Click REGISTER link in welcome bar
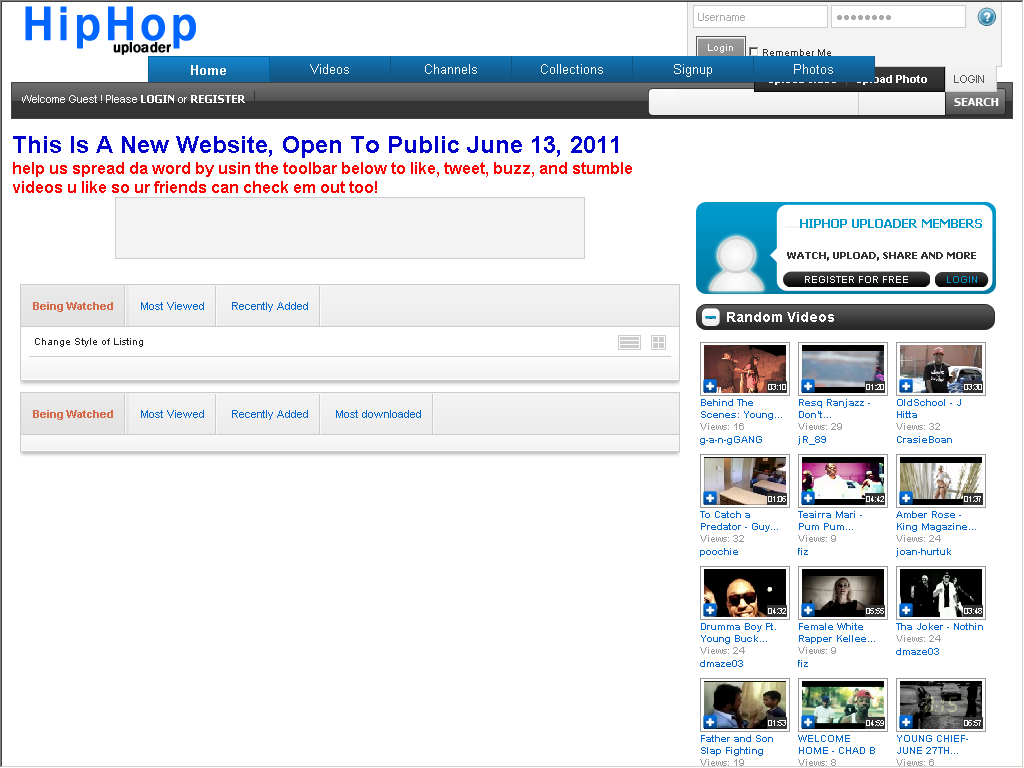1024x768 pixels. pos(217,99)
